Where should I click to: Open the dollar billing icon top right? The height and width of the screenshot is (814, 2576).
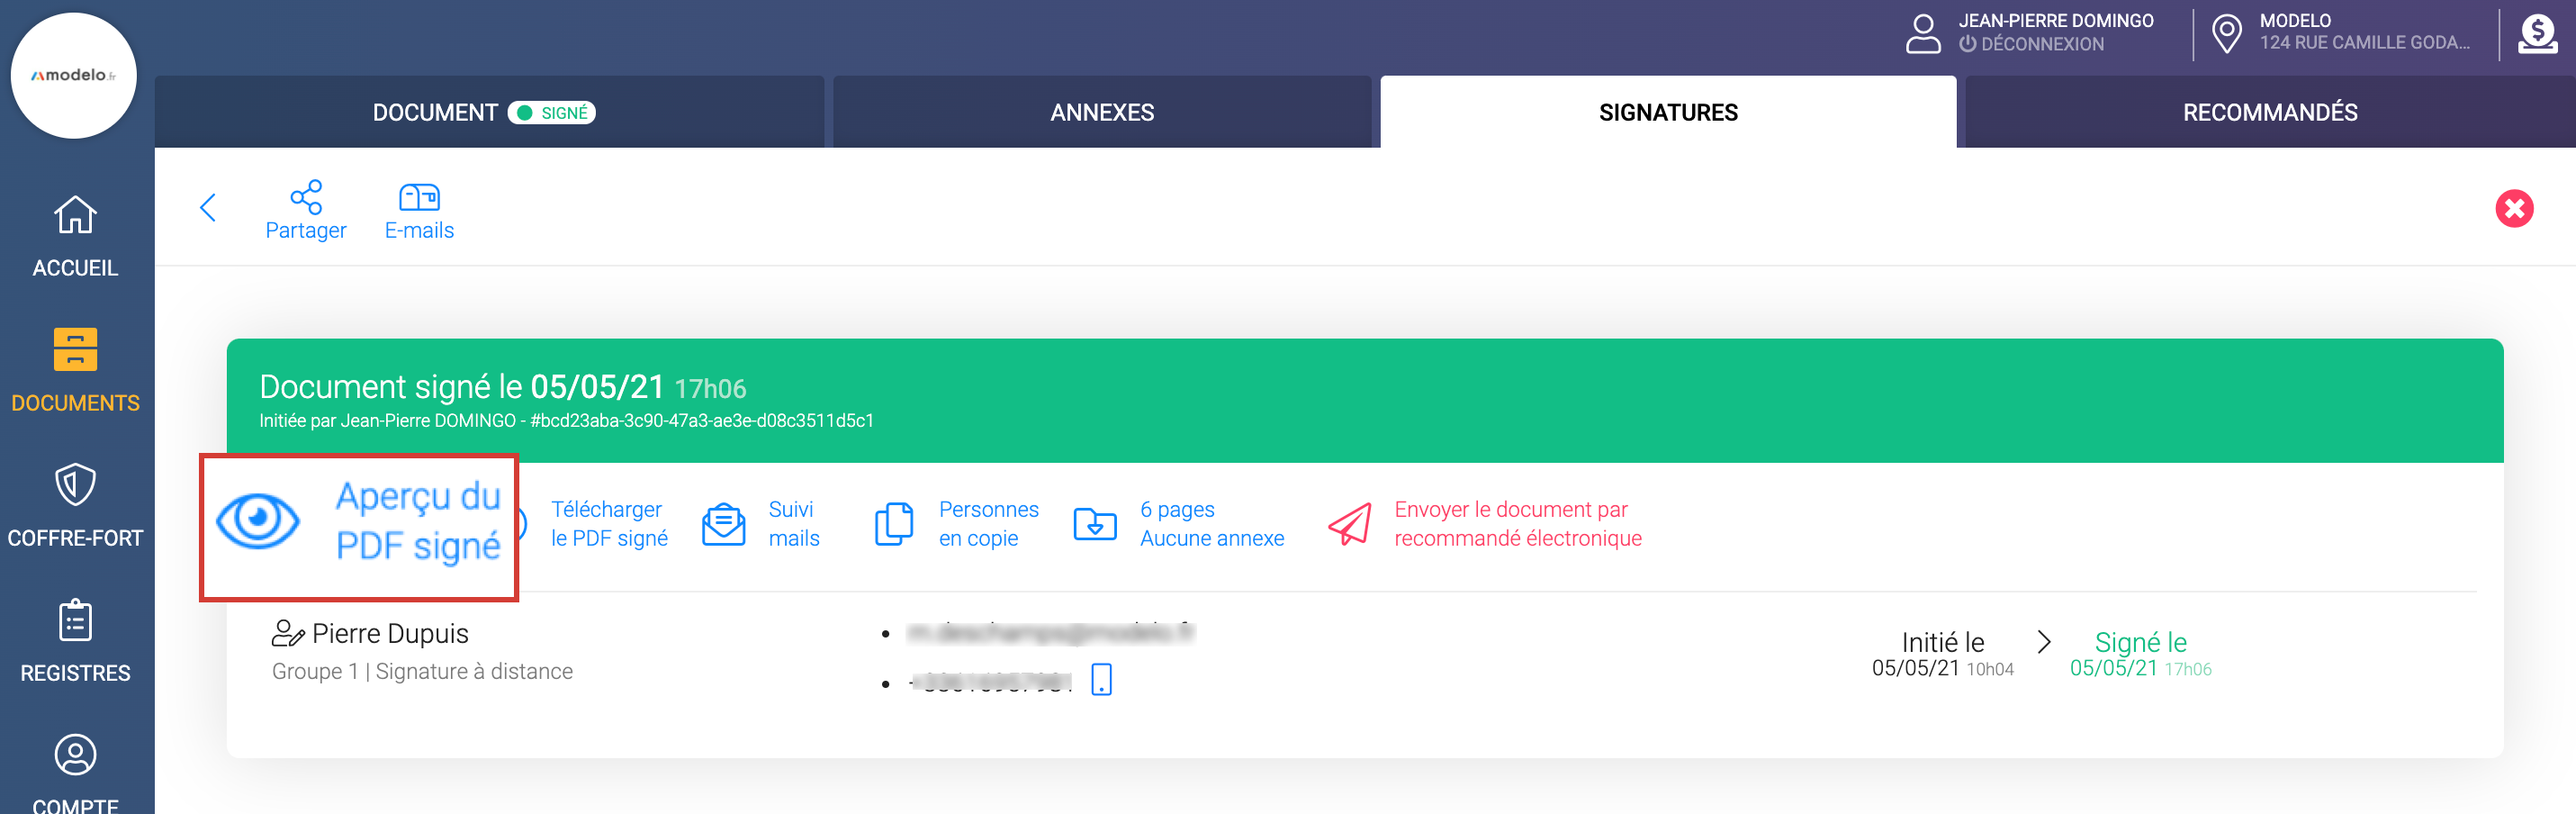coord(2537,35)
